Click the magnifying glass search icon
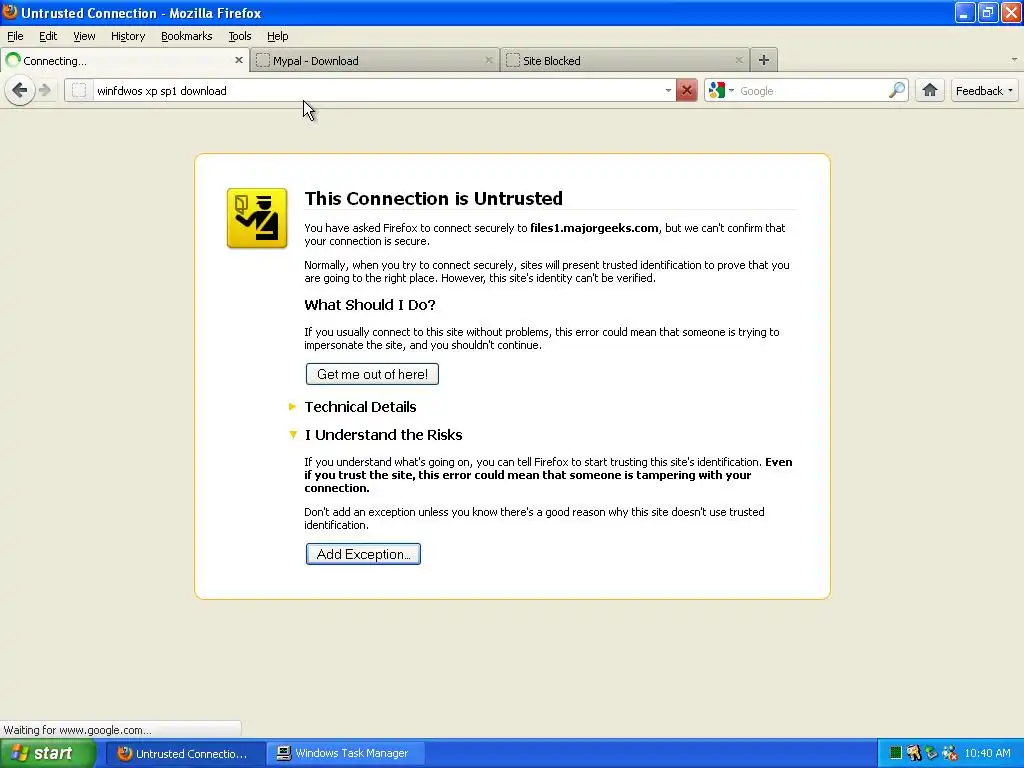Screen dimensions: 1024x768 click(897, 90)
